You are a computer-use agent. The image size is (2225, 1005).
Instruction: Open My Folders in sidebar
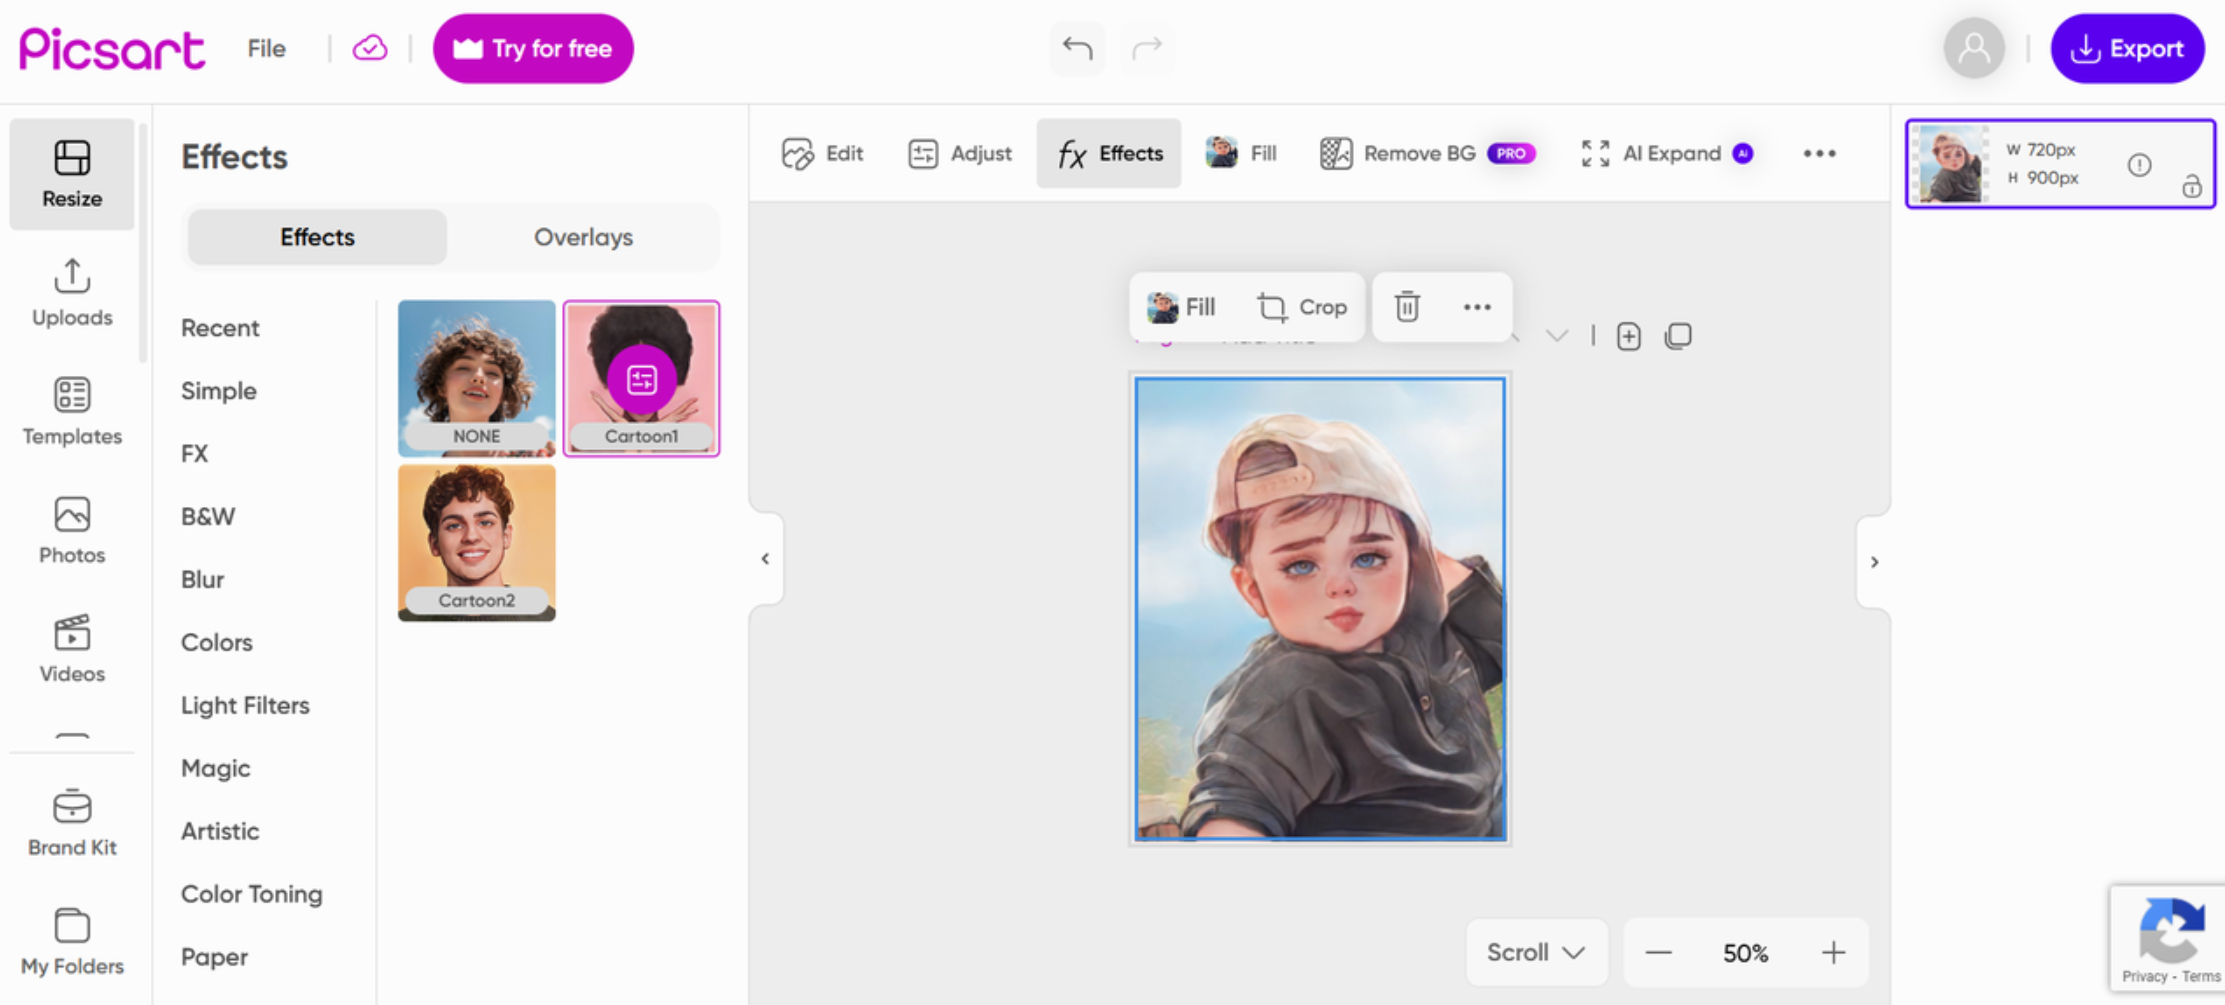pos(72,941)
